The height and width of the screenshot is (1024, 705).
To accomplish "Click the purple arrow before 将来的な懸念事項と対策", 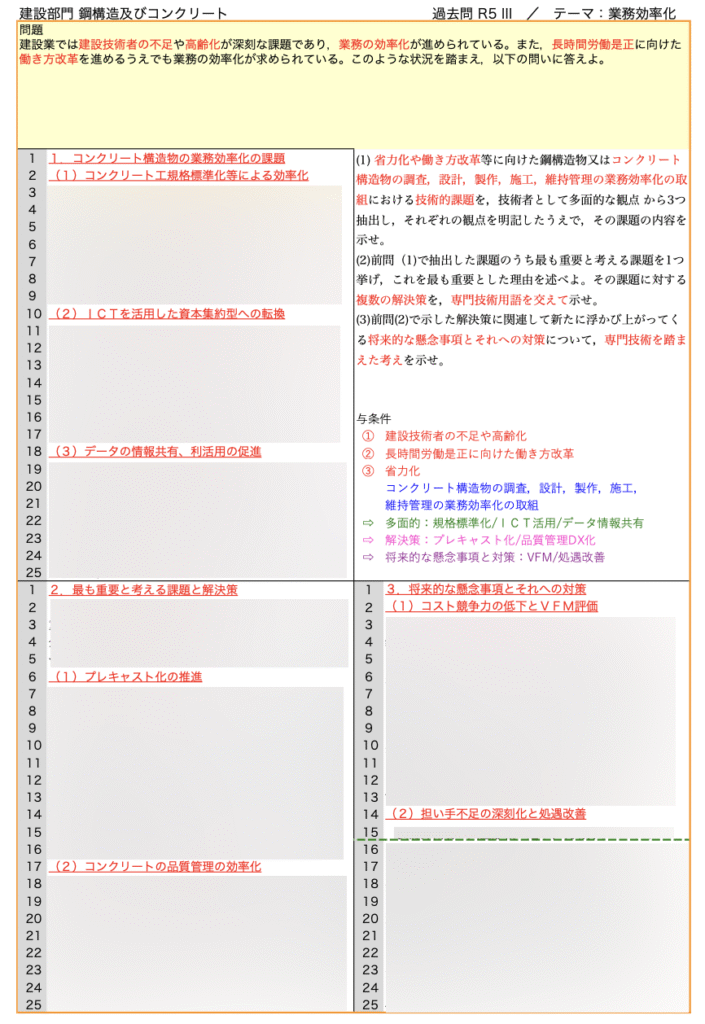I will 367,557.
